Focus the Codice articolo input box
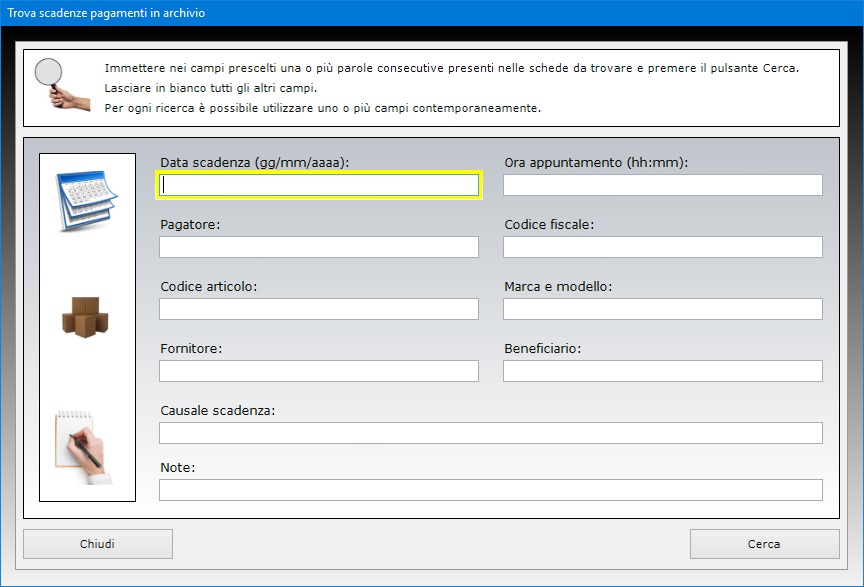 [x=319, y=309]
